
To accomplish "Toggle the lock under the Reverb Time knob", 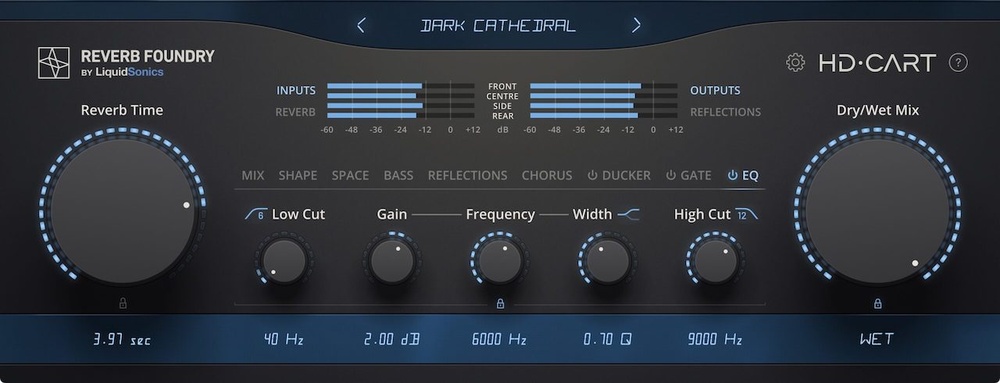I will 123,304.
